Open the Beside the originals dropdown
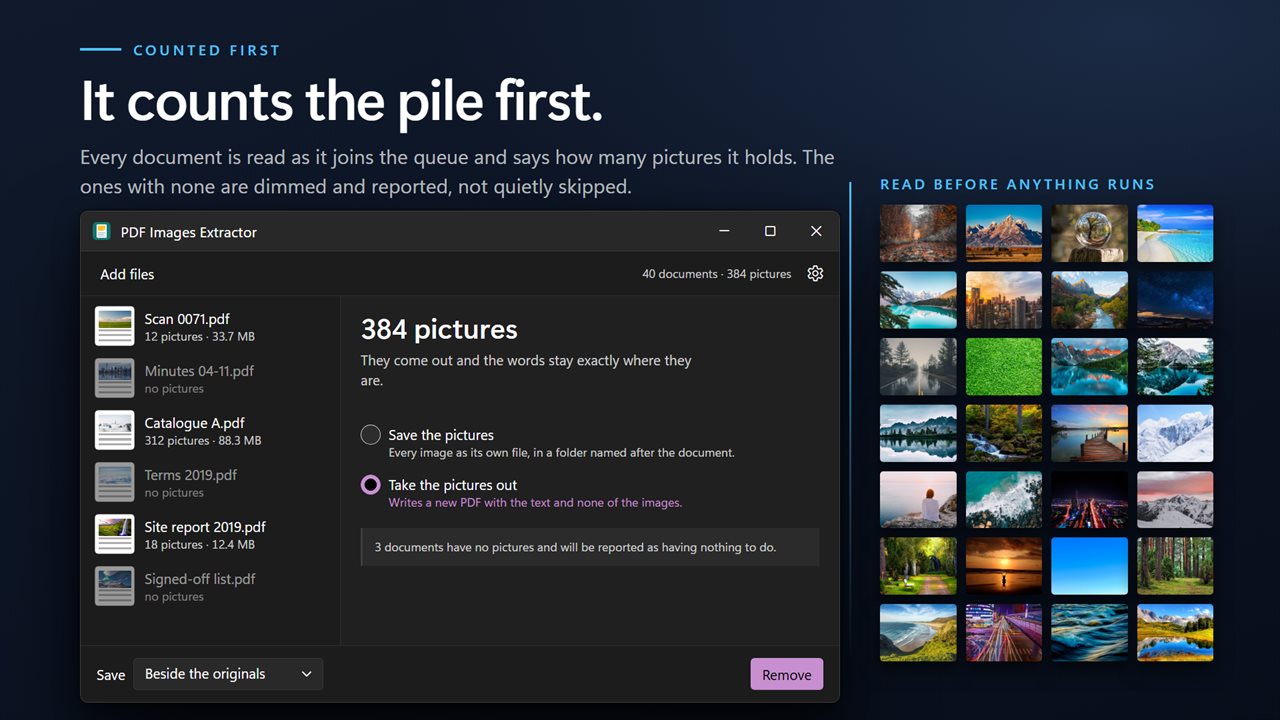 tap(229, 674)
